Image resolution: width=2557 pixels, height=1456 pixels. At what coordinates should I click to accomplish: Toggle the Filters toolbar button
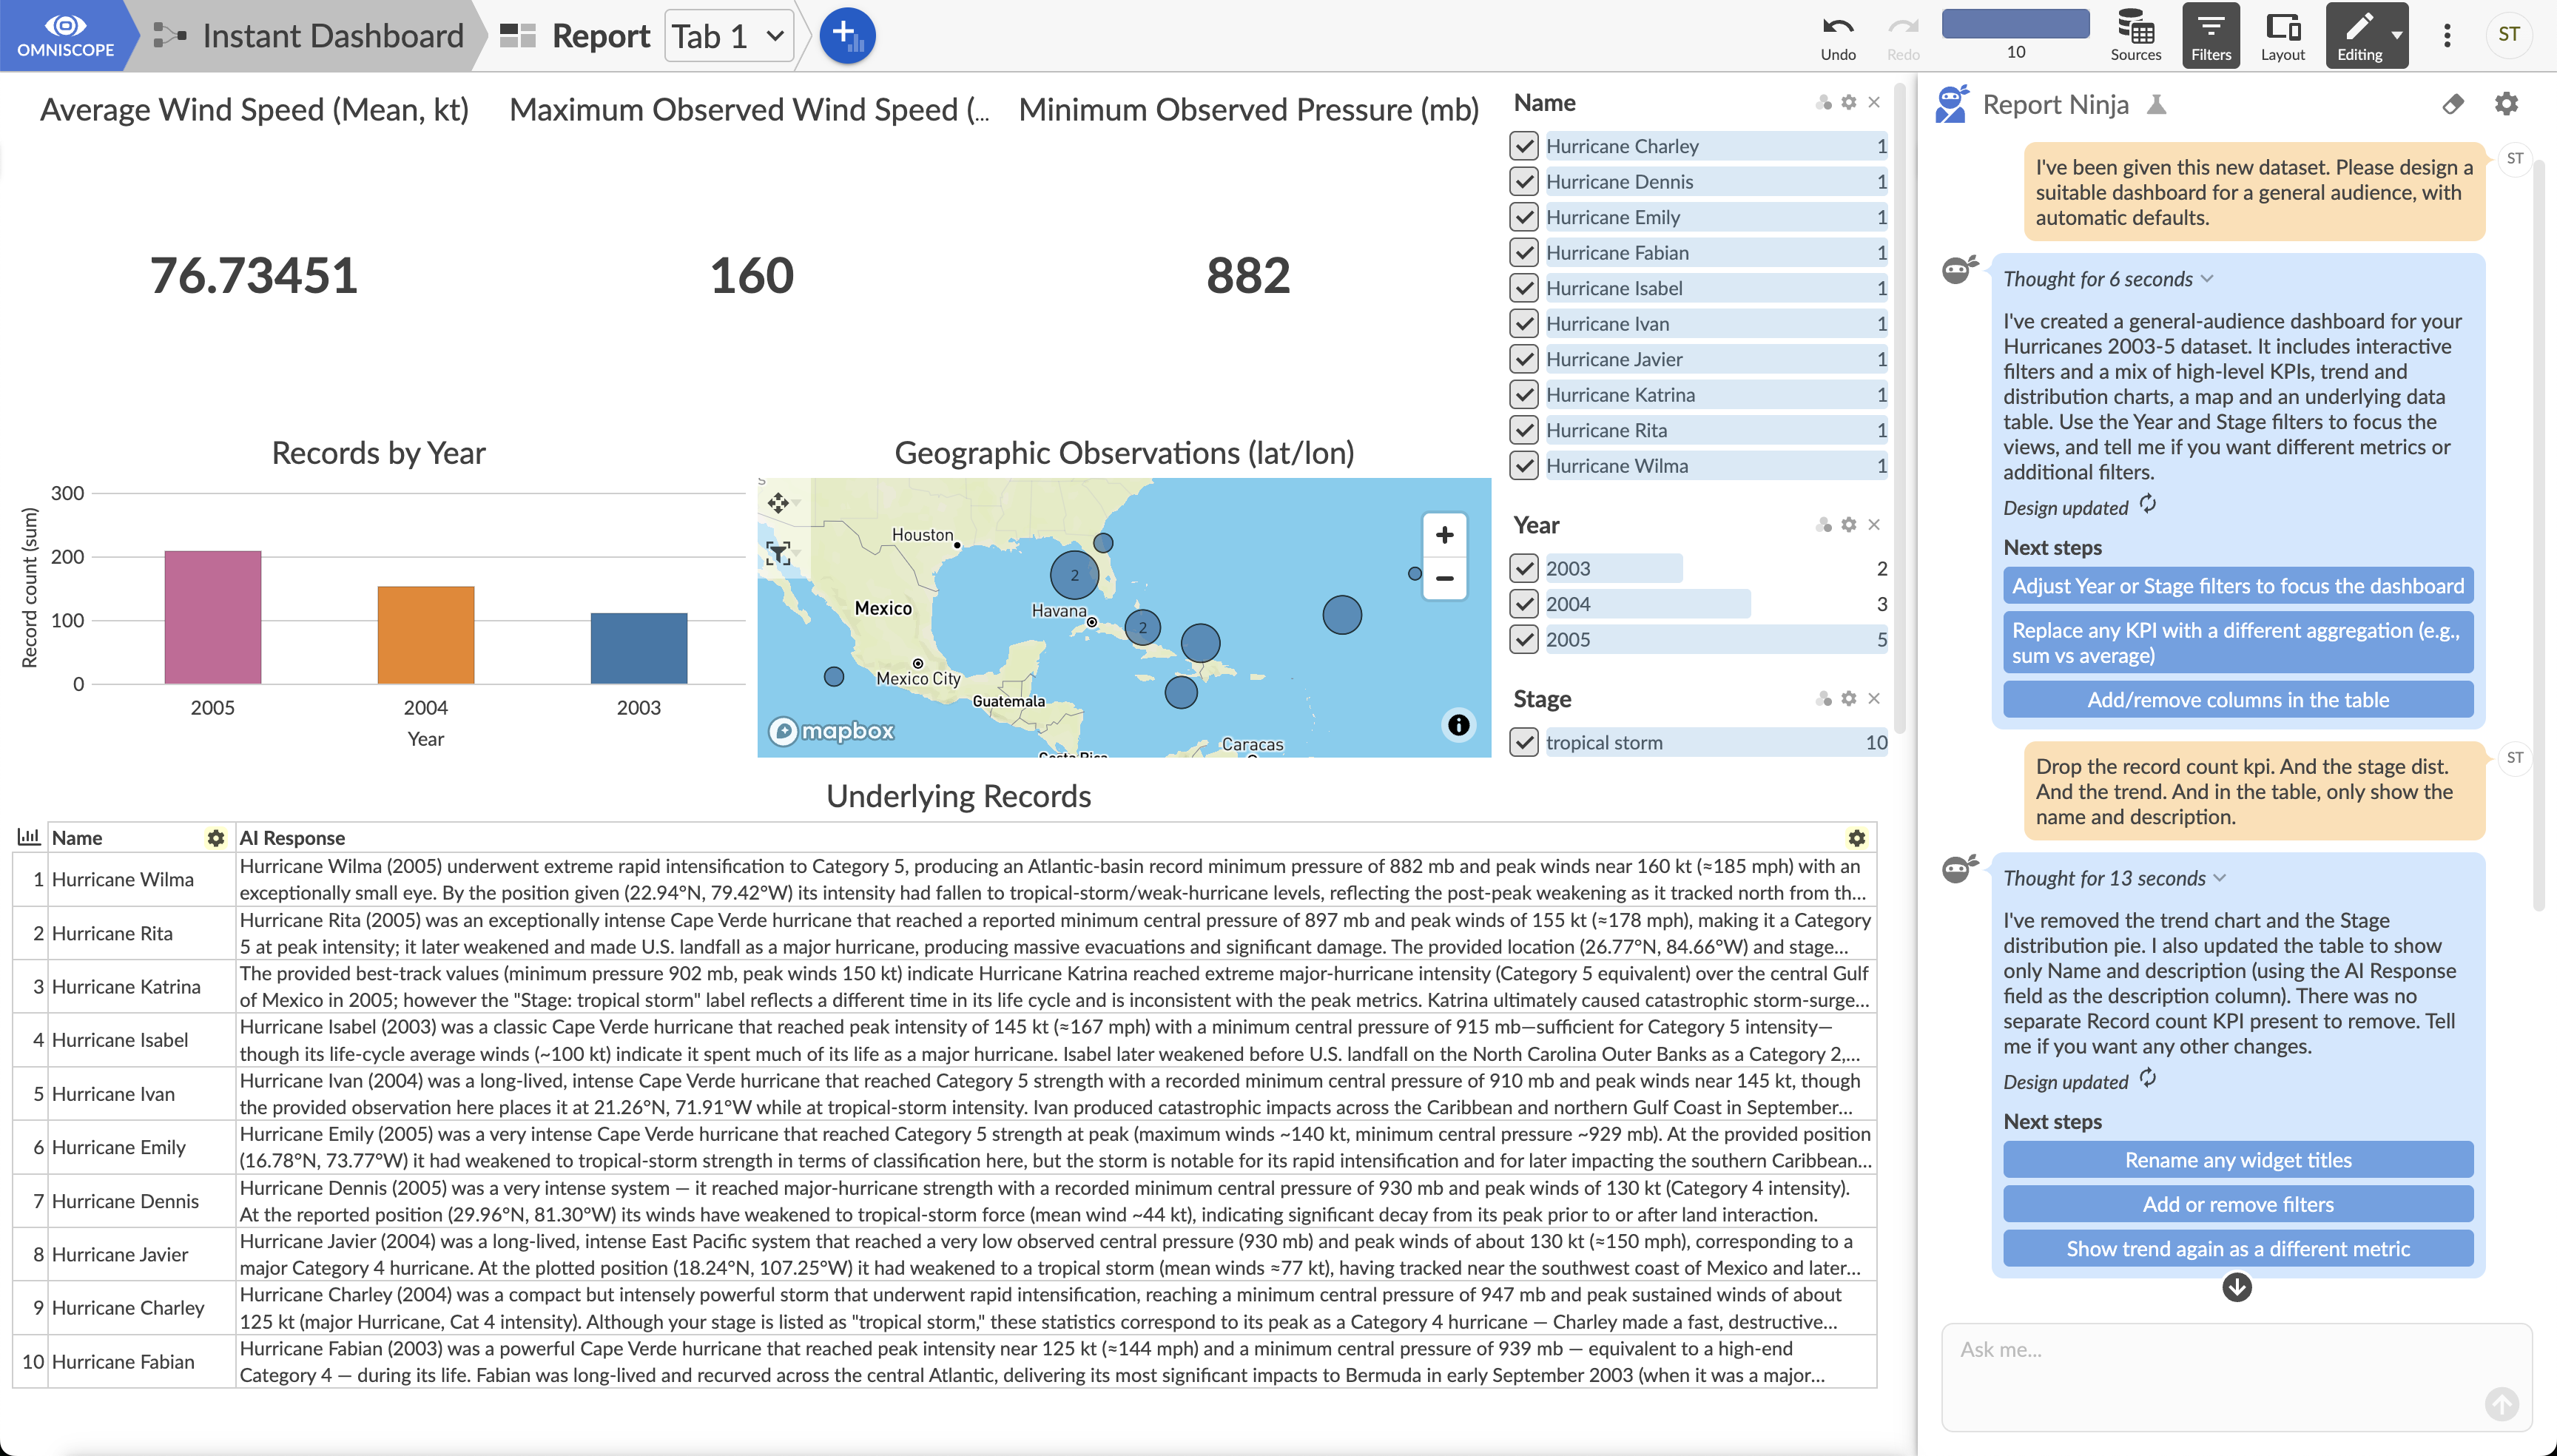coord(2210,35)
